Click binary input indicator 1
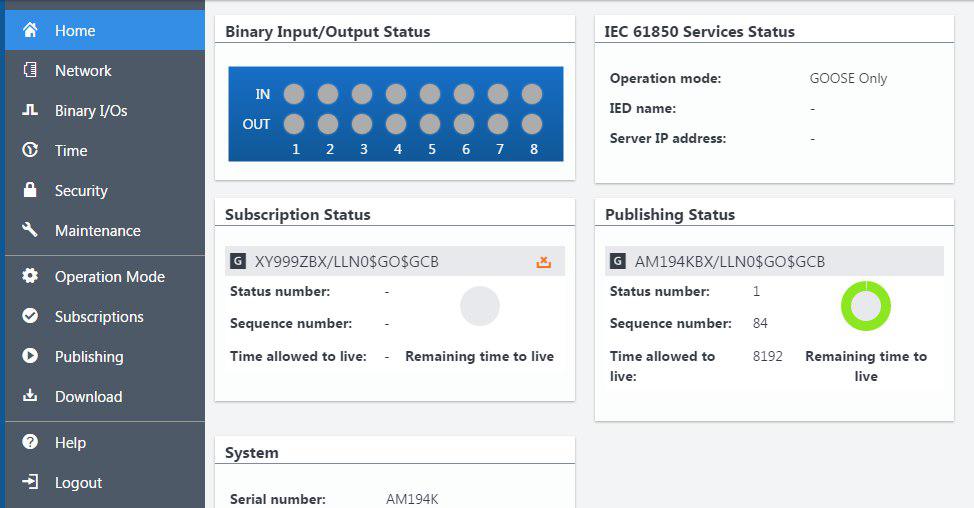974x508 pixels. click(294, 94)
